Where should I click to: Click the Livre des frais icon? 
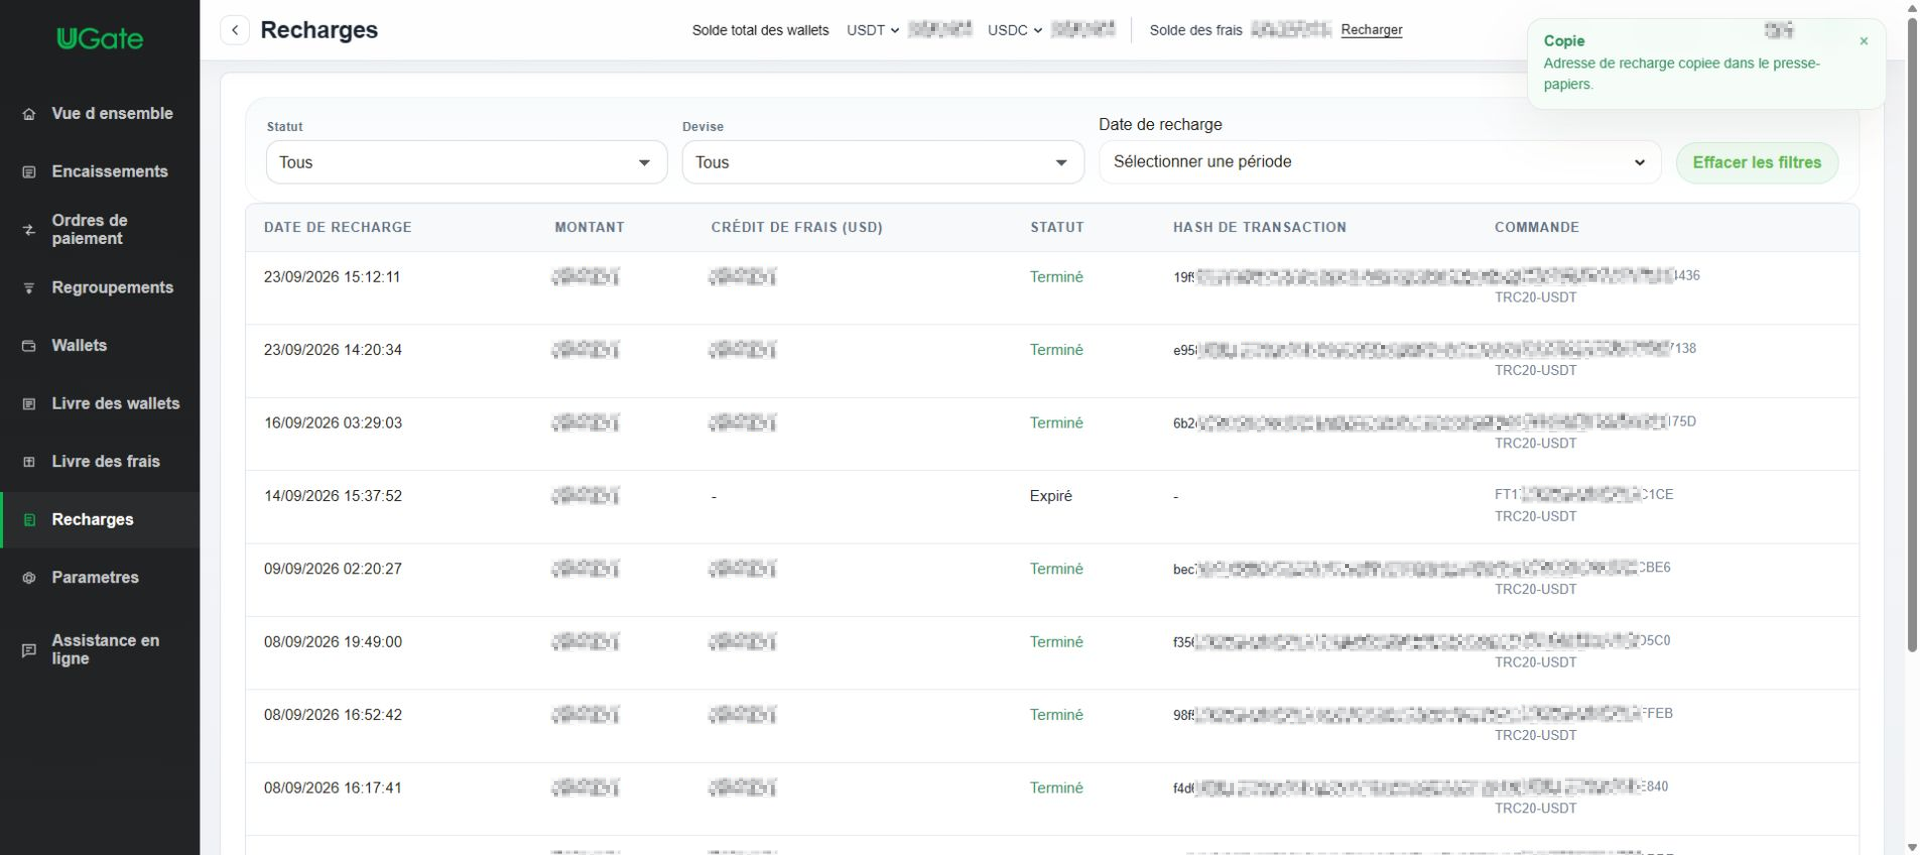pyautogui.click(x=29, y=462)
